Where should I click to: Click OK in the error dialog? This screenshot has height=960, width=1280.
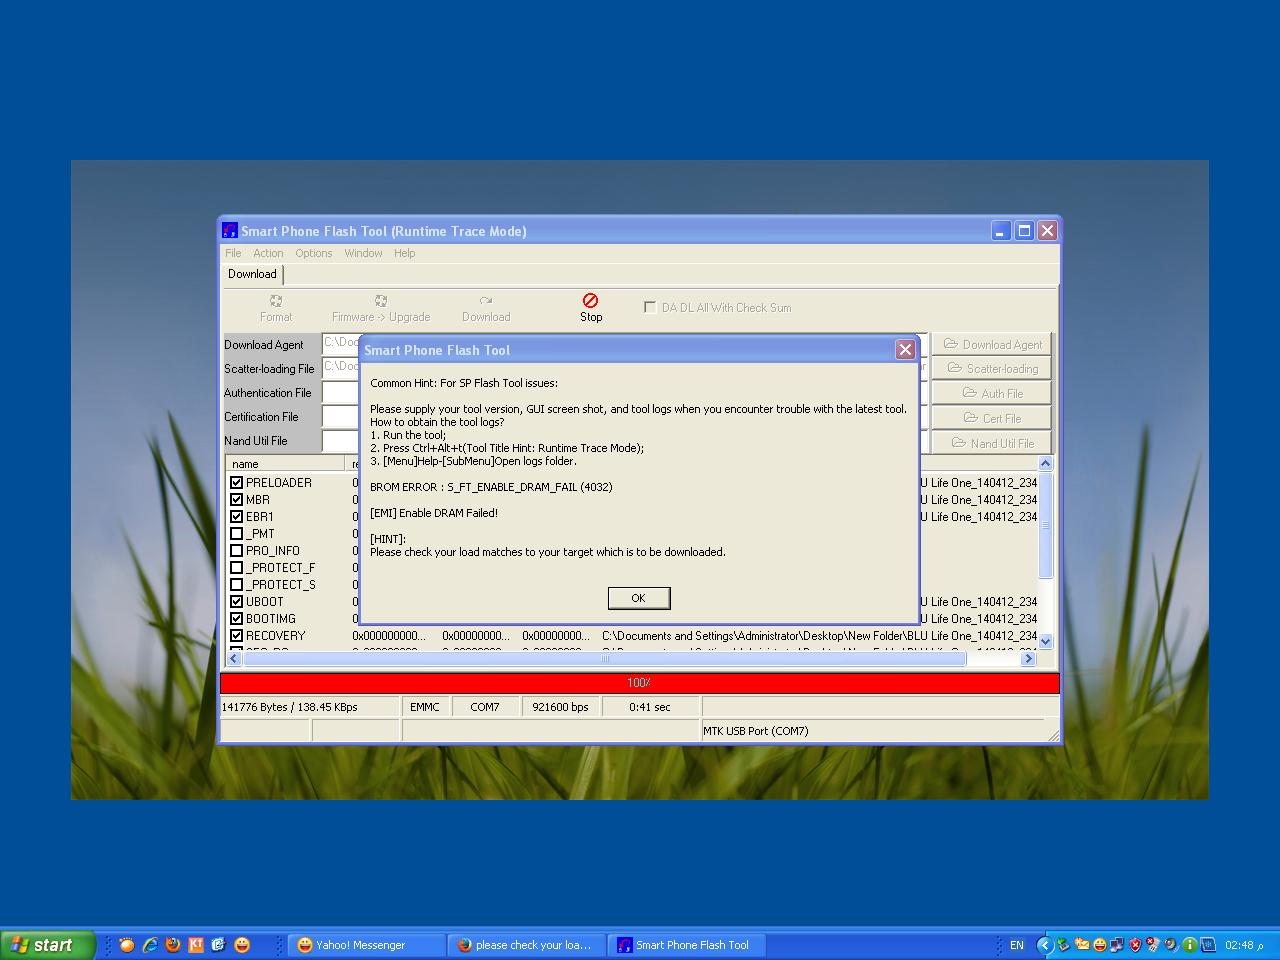(x=638, y=598)
